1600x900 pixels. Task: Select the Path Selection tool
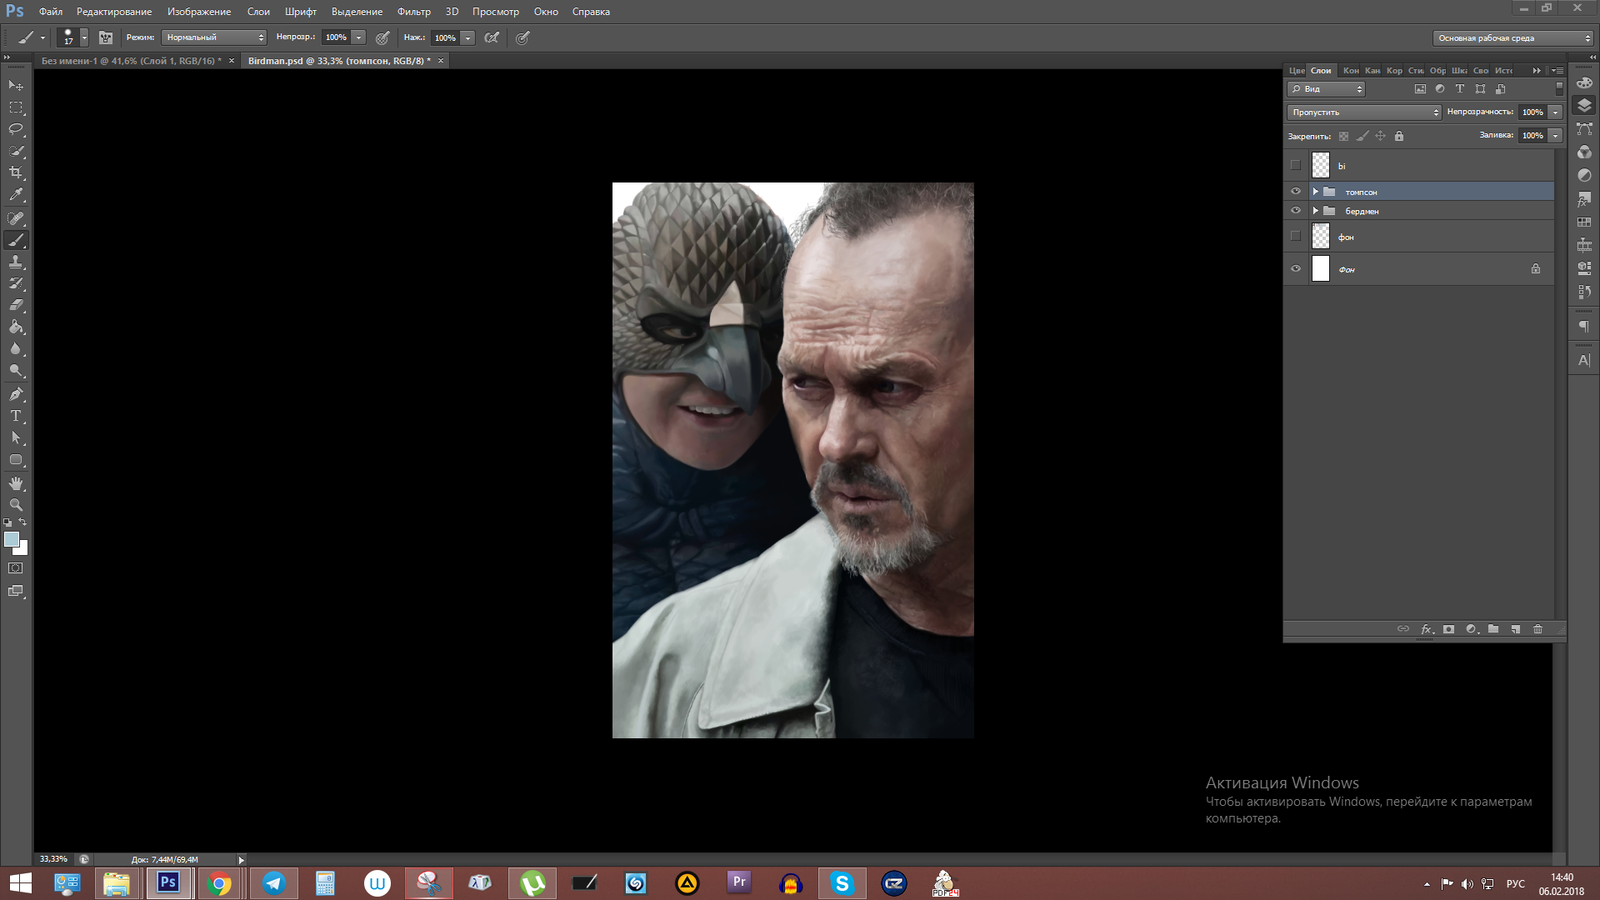tap(16, 438)
